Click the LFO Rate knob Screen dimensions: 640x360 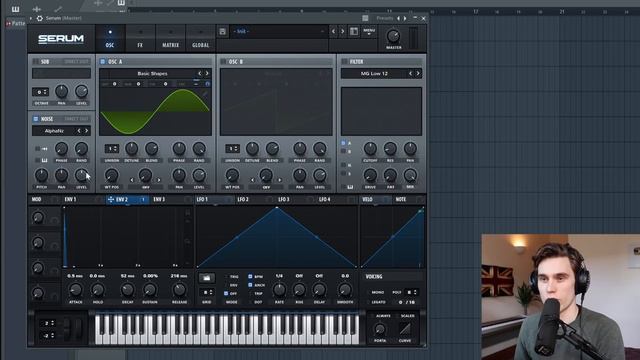279,290
